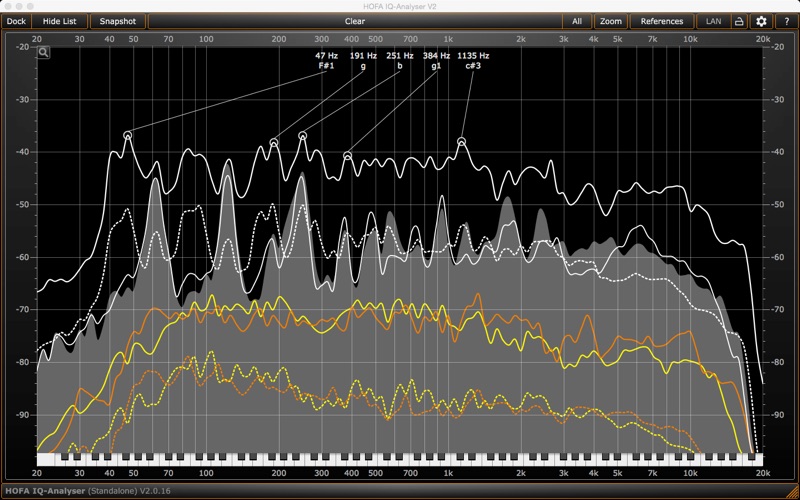
Task: Select the 191 Hz peak marker circle
Action: pos(274,142)
